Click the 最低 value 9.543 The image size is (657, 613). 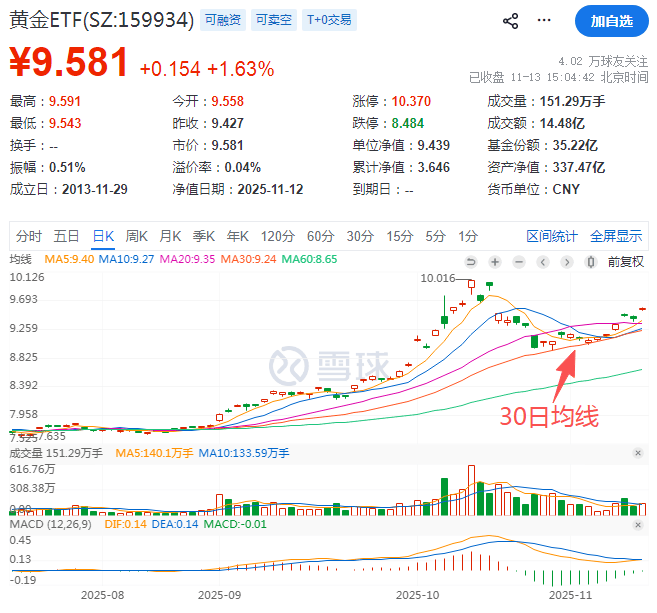tap(65, 123)
